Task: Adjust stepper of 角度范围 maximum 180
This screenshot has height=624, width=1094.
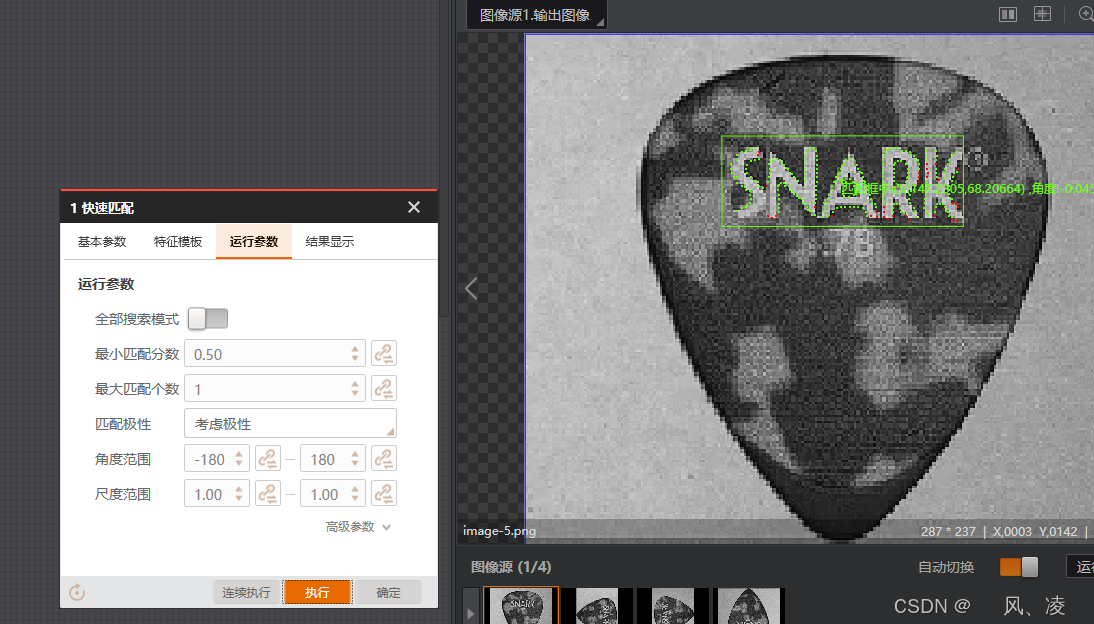Action: (355, 459)
